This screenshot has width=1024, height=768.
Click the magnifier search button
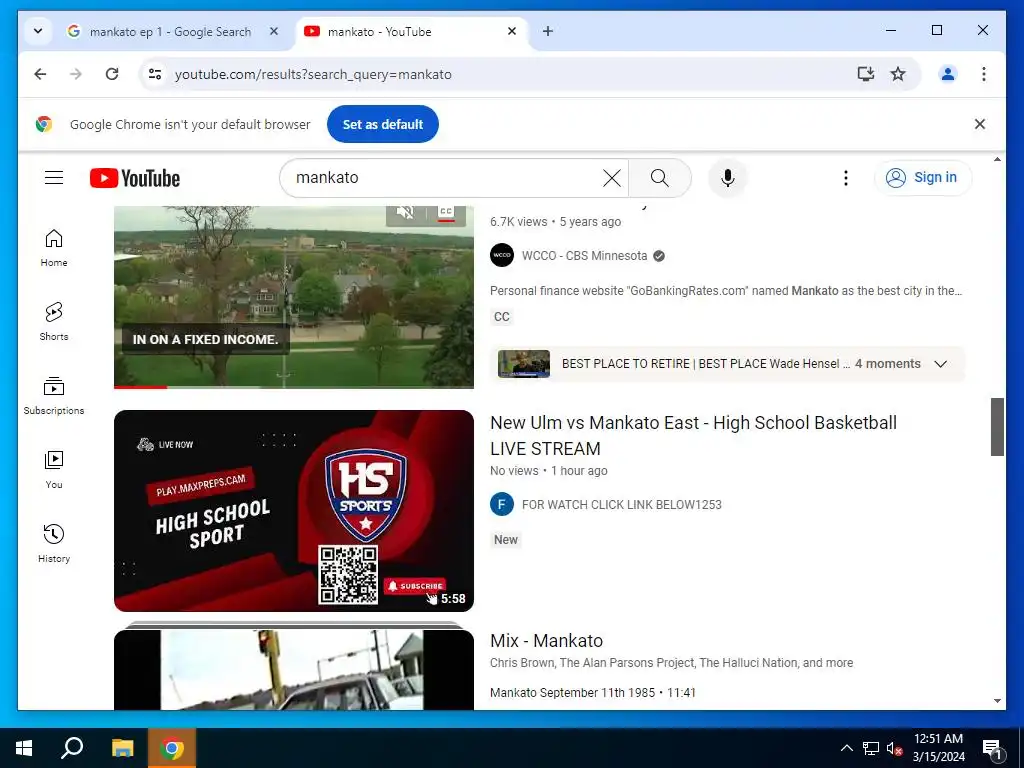coord(660,178)
